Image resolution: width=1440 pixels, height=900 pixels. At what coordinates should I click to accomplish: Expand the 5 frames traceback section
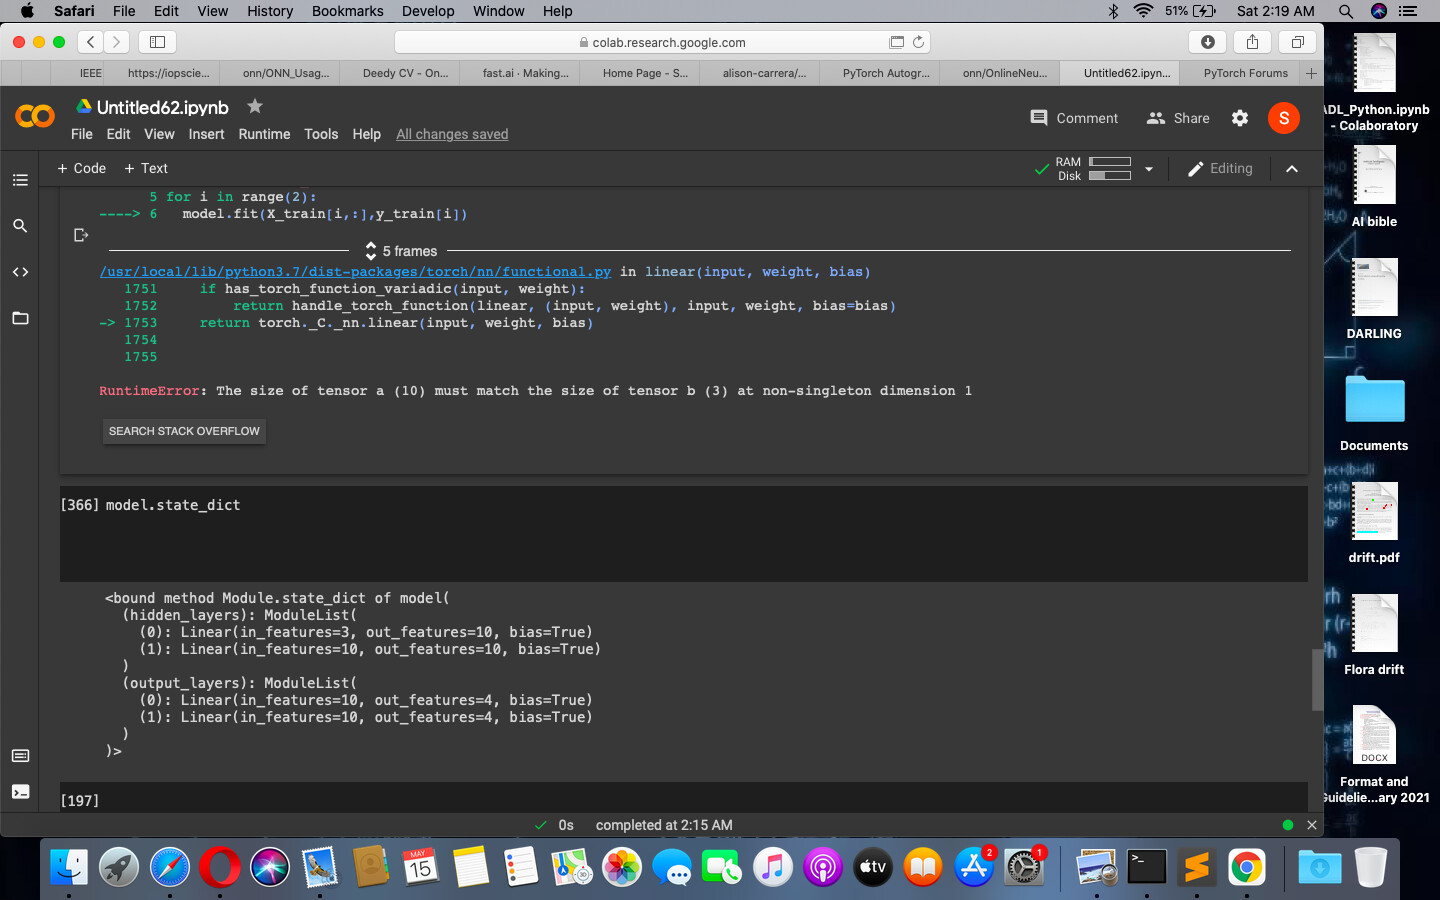tap(401, 251)
